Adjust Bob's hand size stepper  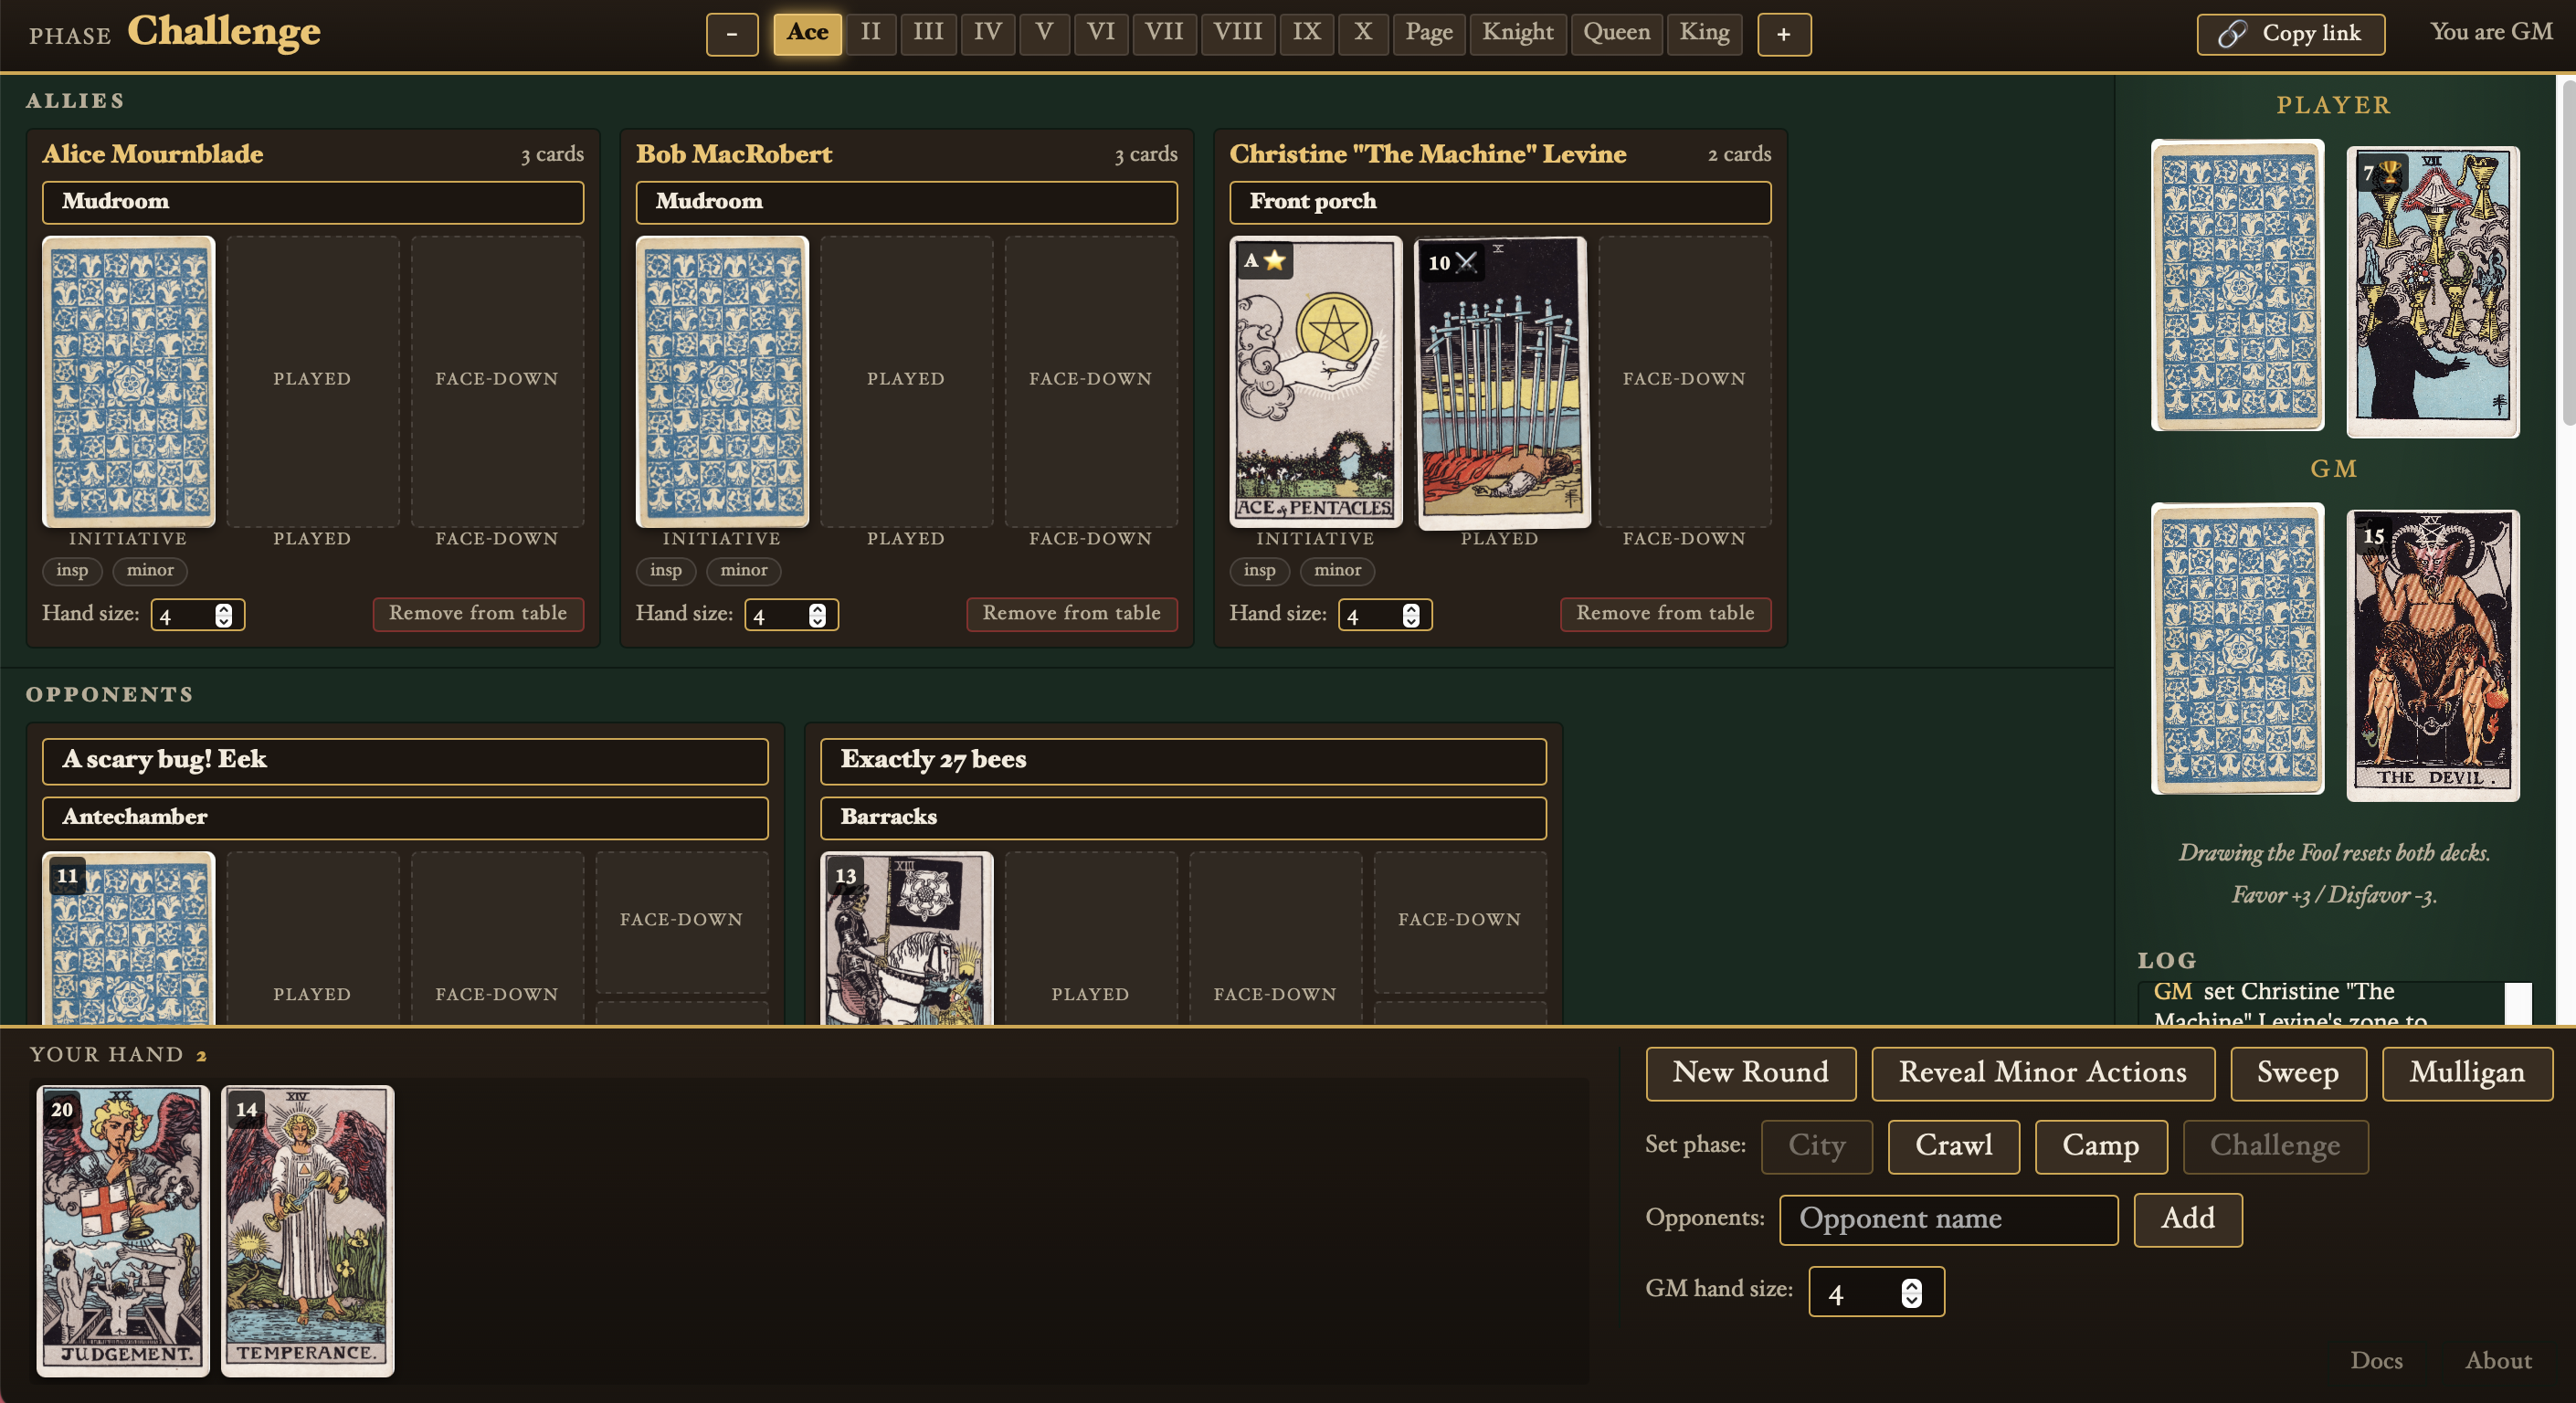point(817,615)
